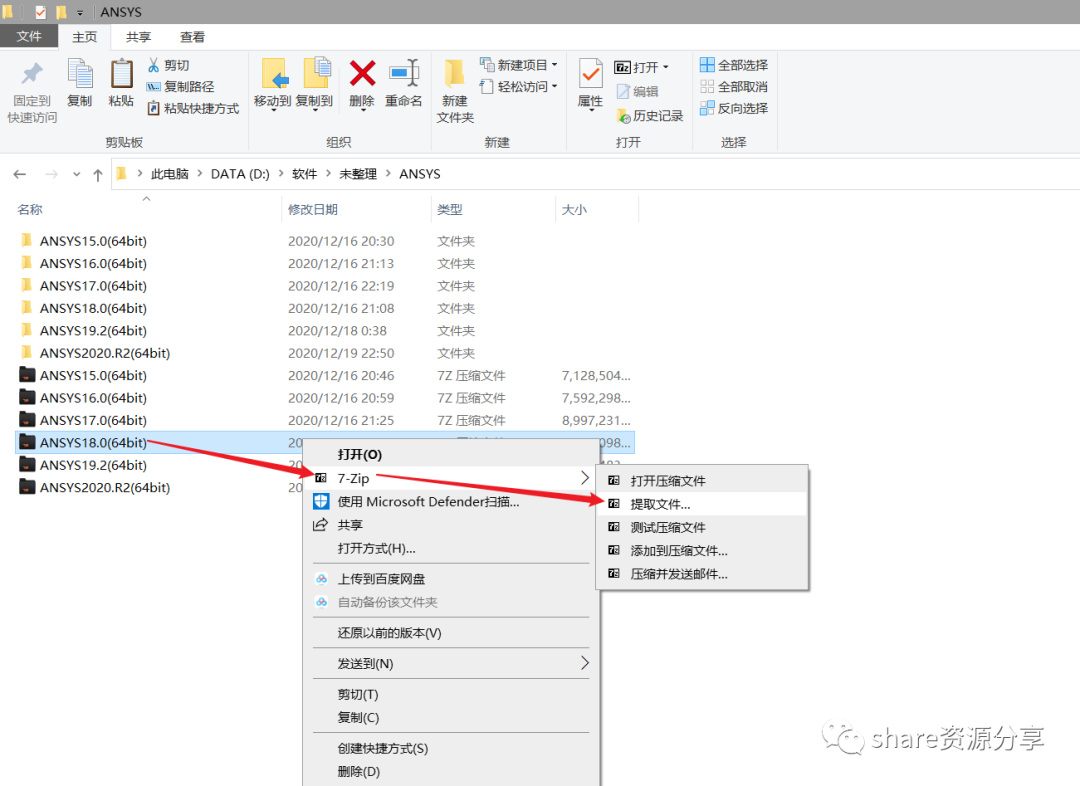Open the Copy to (复制到) control
The image size is (1080, 786).
315,84
